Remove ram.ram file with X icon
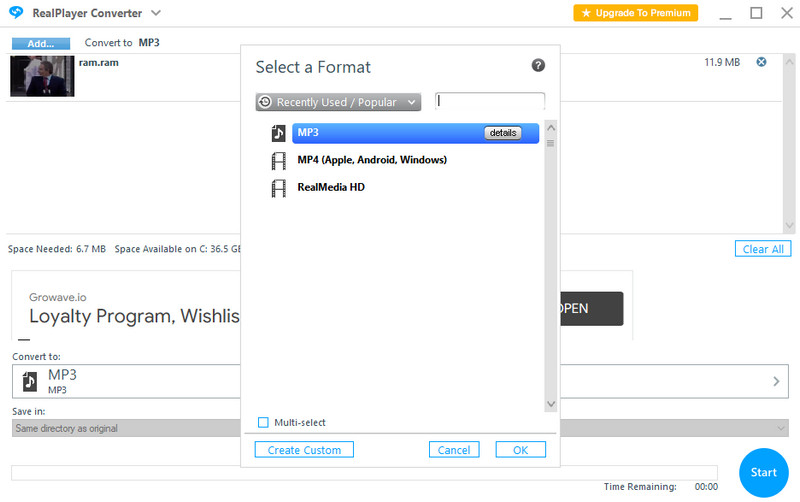The image size is (800, 502). point(761,63)
